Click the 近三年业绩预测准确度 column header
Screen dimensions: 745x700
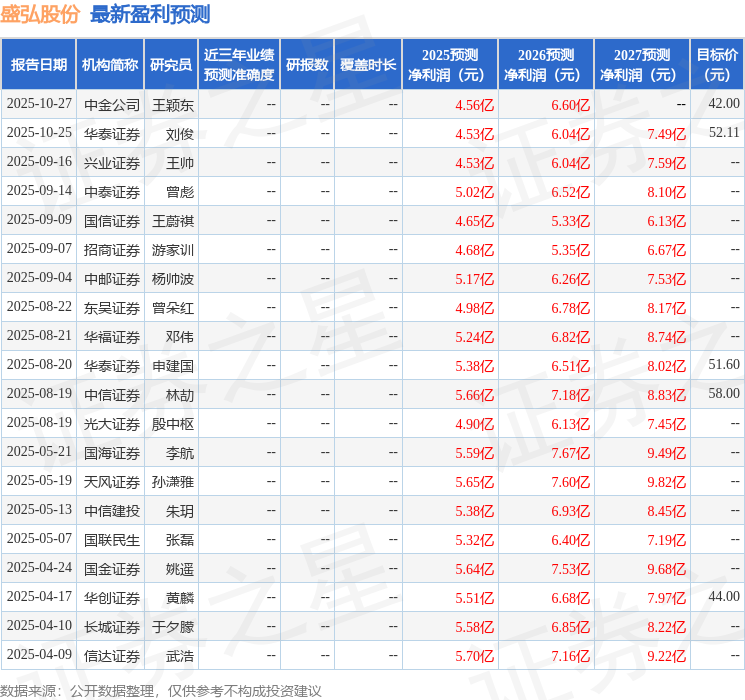(239, 64)
